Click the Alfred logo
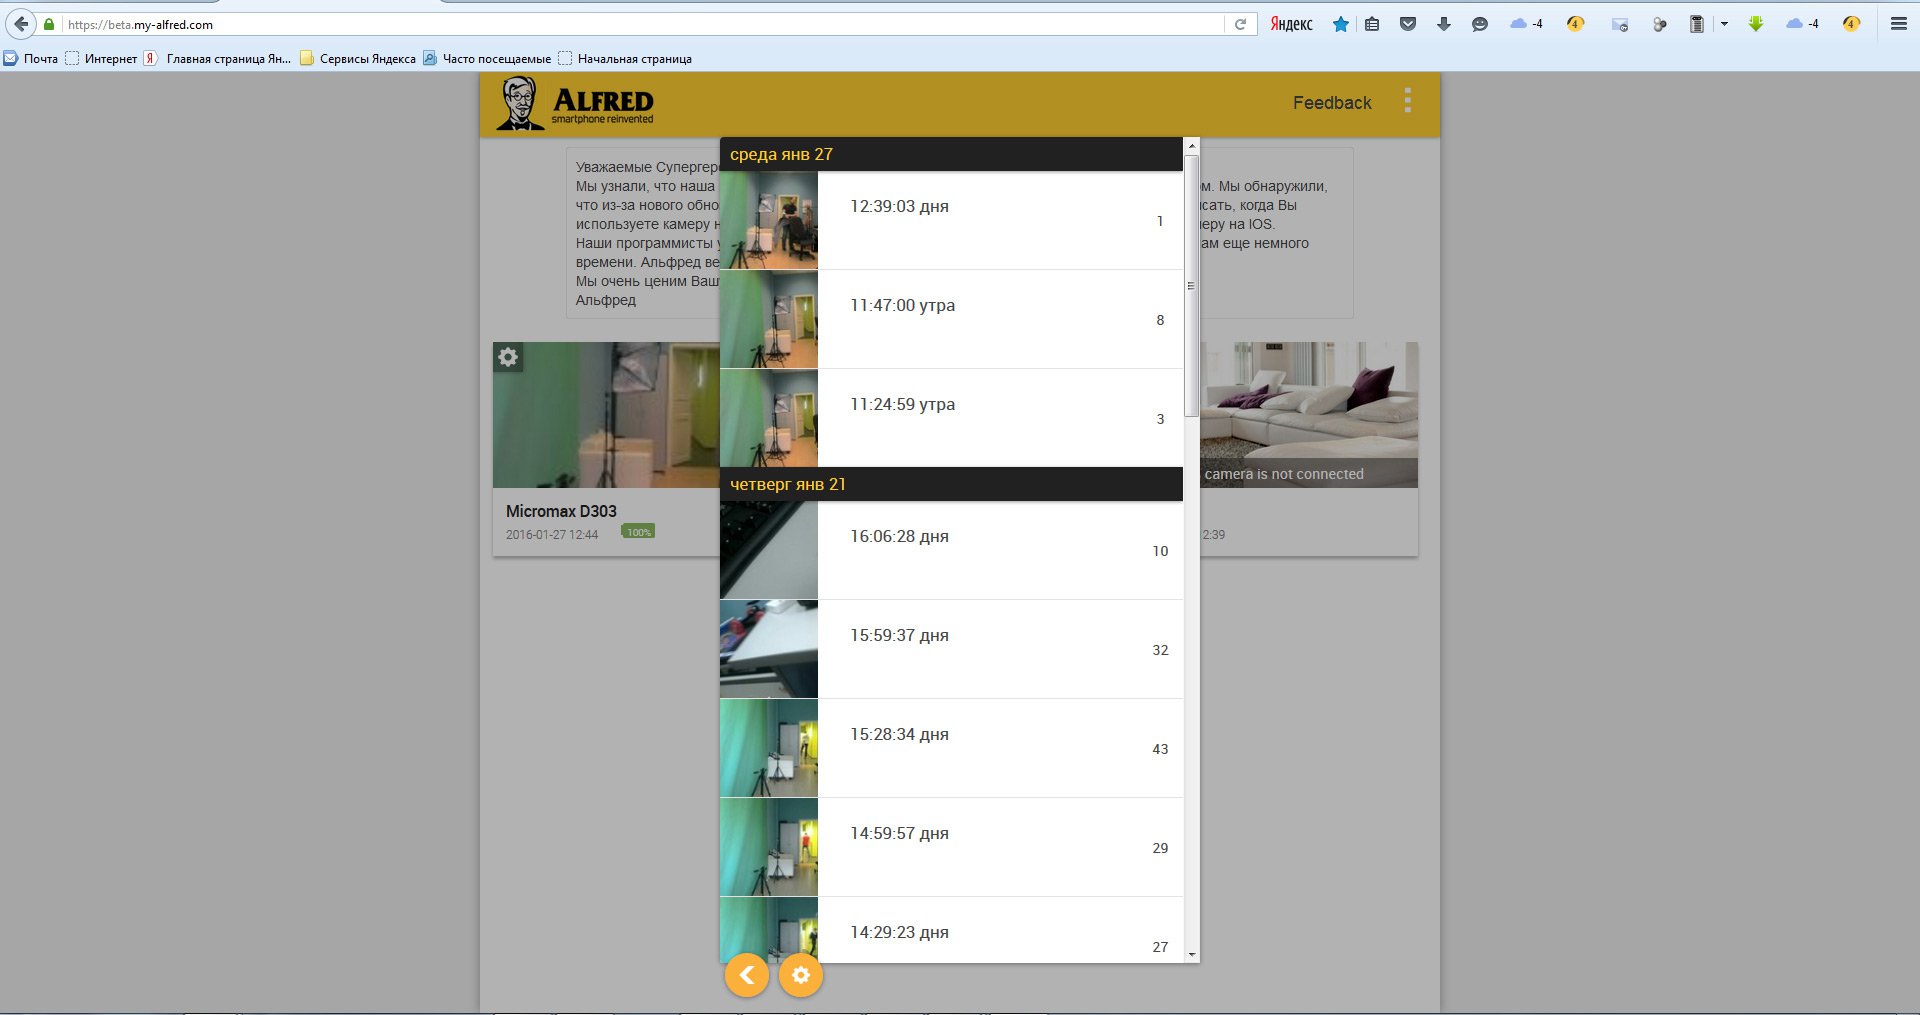 coord(576,104)
